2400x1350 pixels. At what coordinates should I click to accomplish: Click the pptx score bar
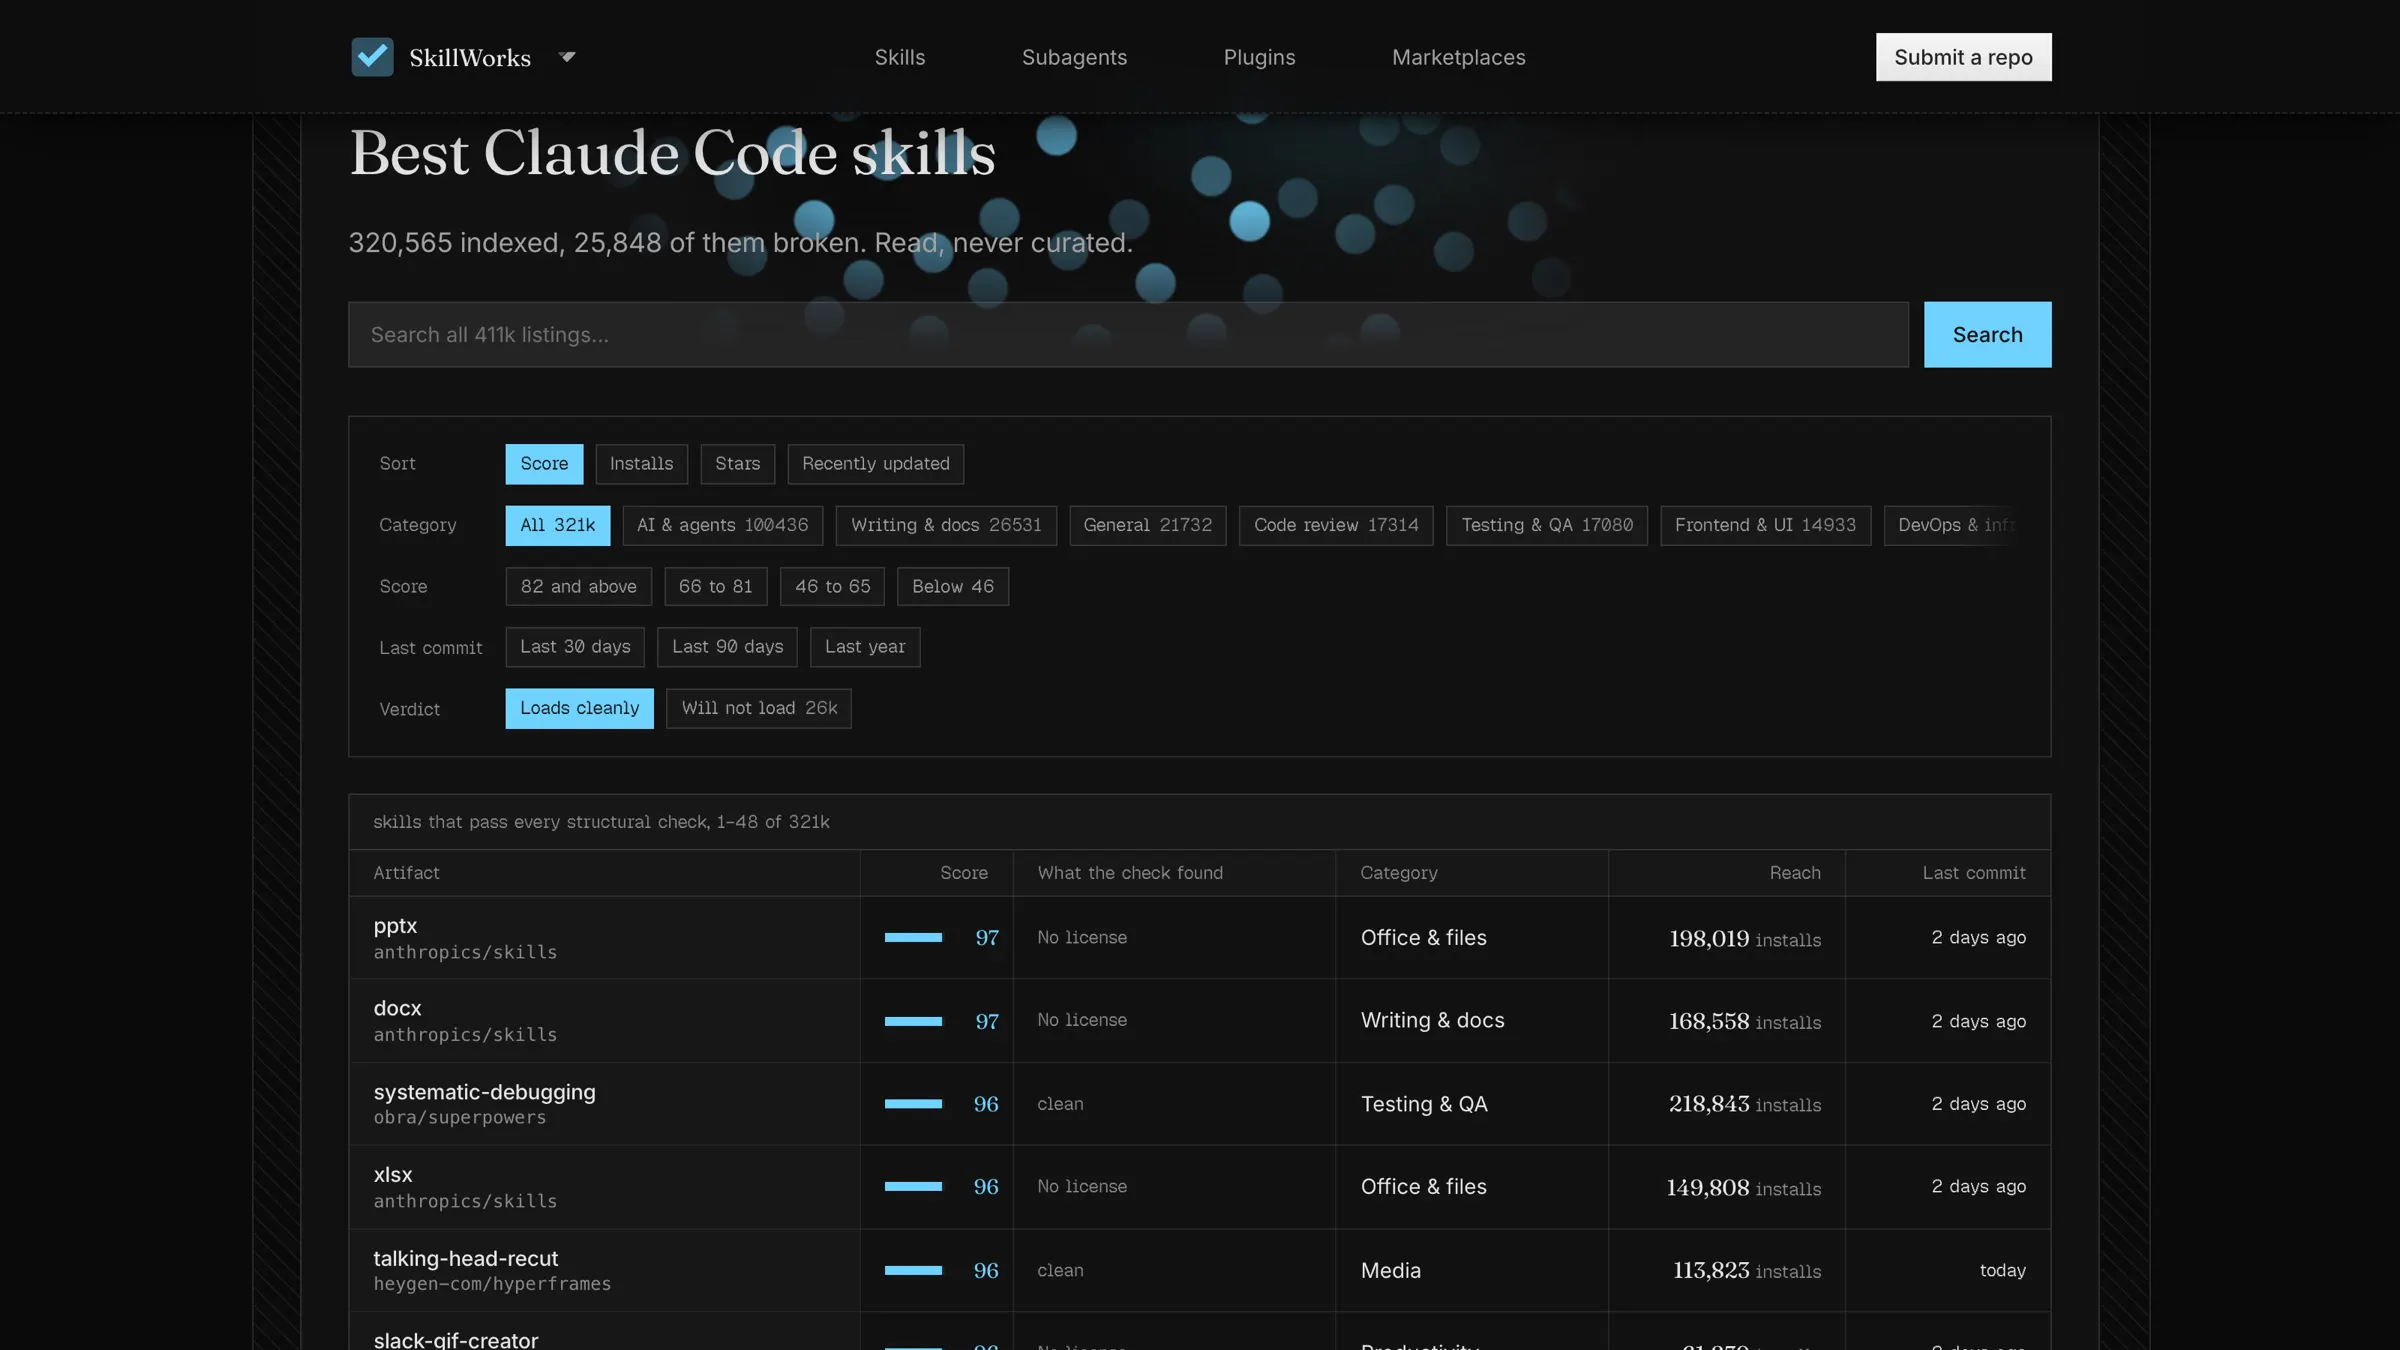click(x=913, y=937)
